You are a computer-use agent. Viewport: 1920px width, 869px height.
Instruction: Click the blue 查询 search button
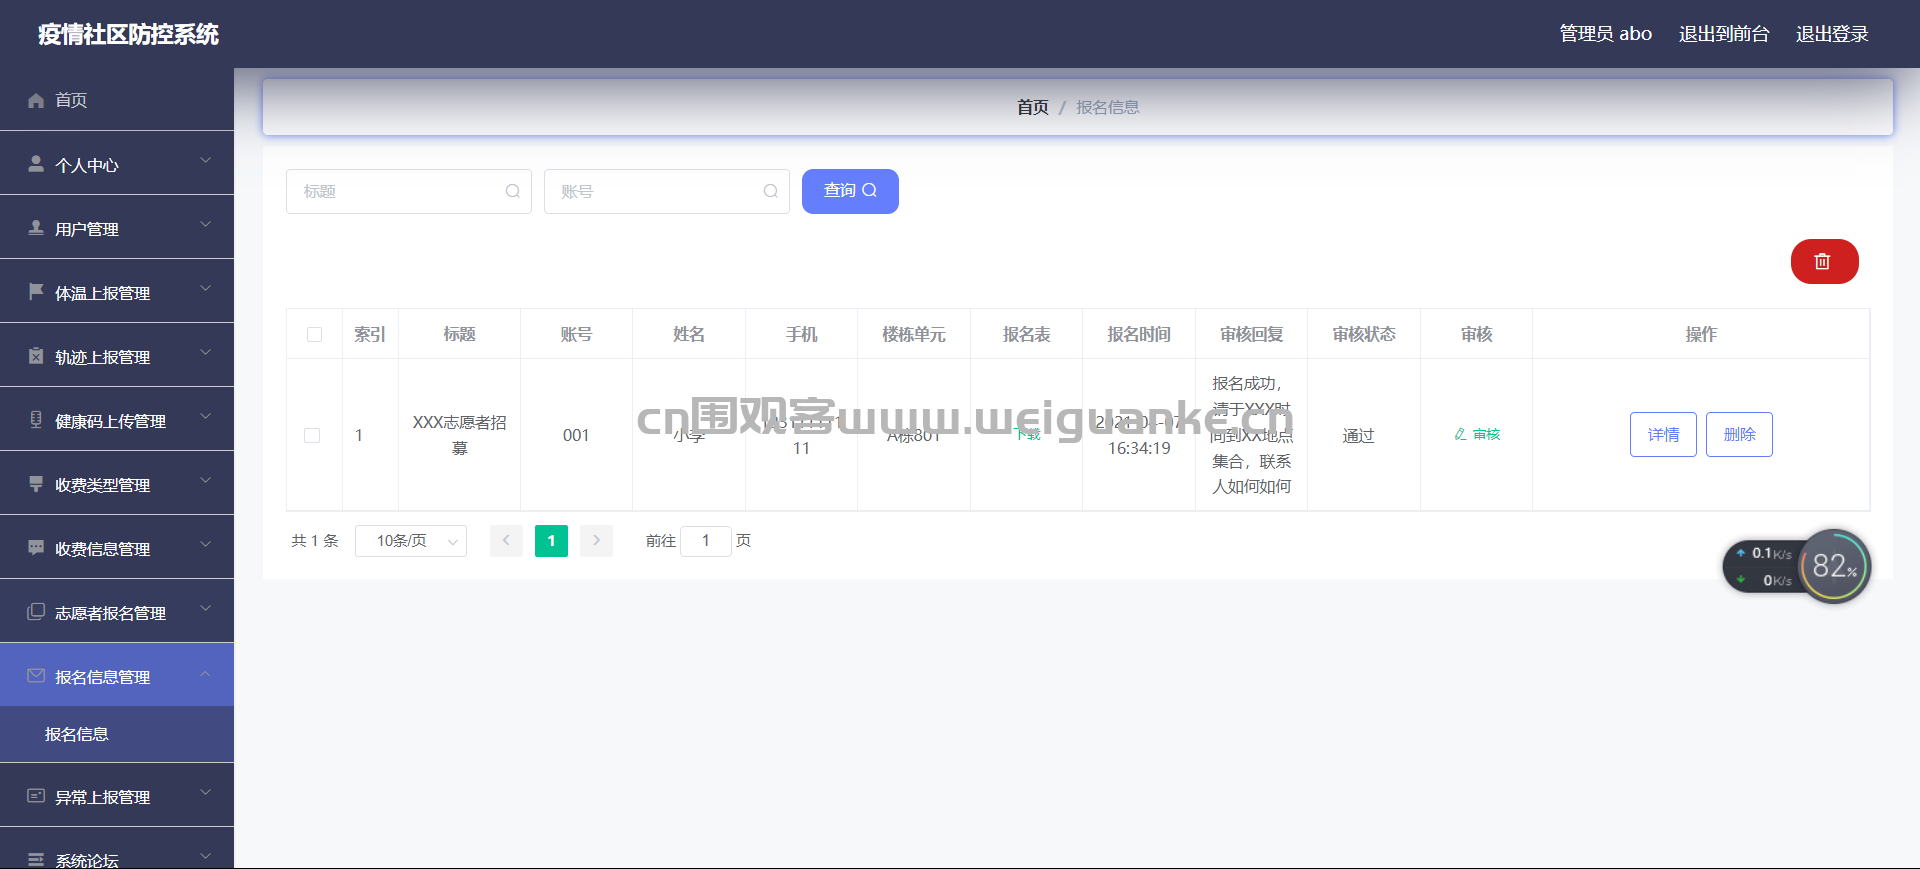click(850, 191)
